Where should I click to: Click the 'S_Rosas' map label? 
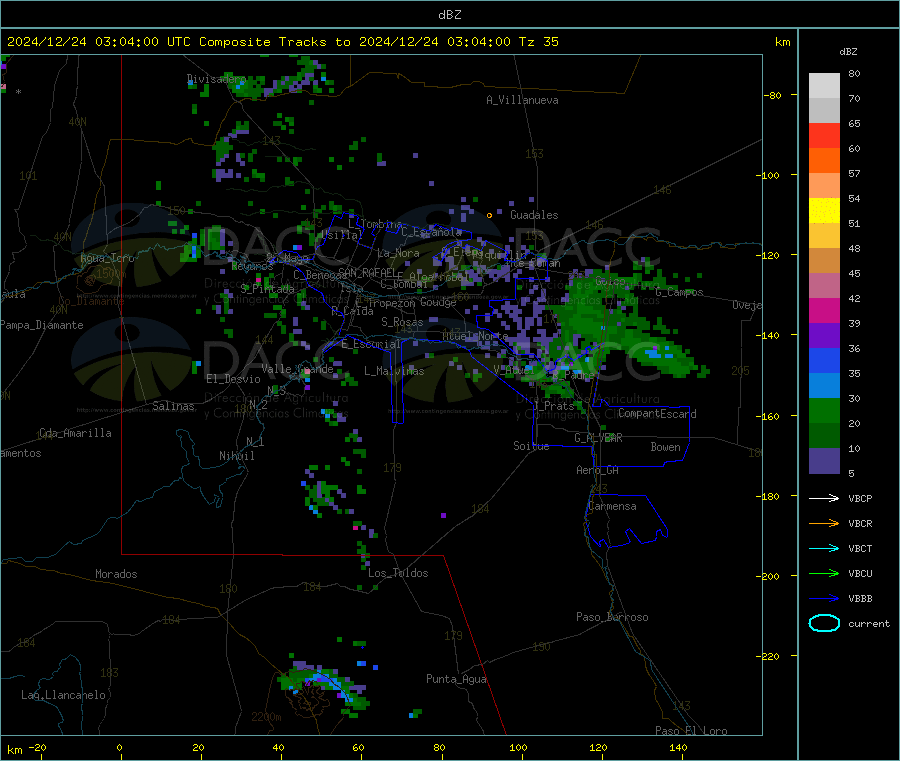(x=402, y=322)
